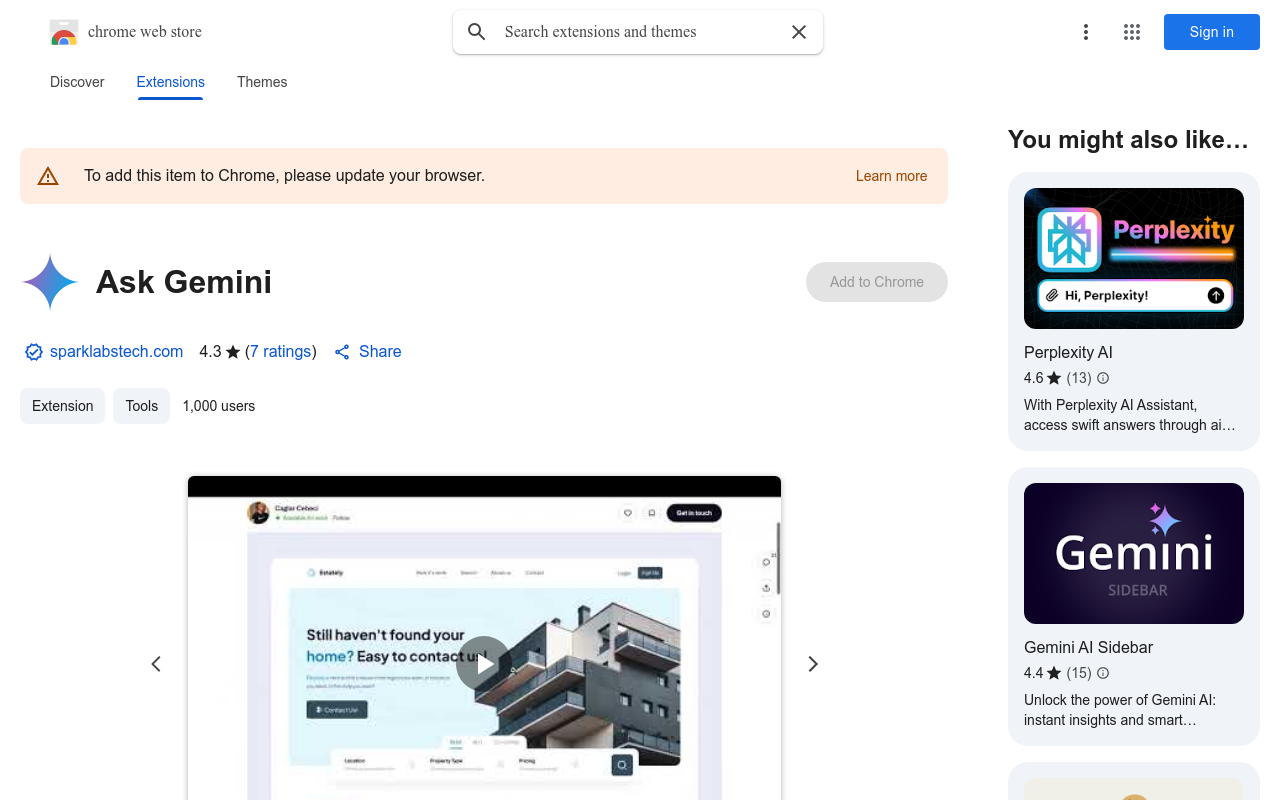
Task: Click the You might also like heading
Action: click(1128, 139)
